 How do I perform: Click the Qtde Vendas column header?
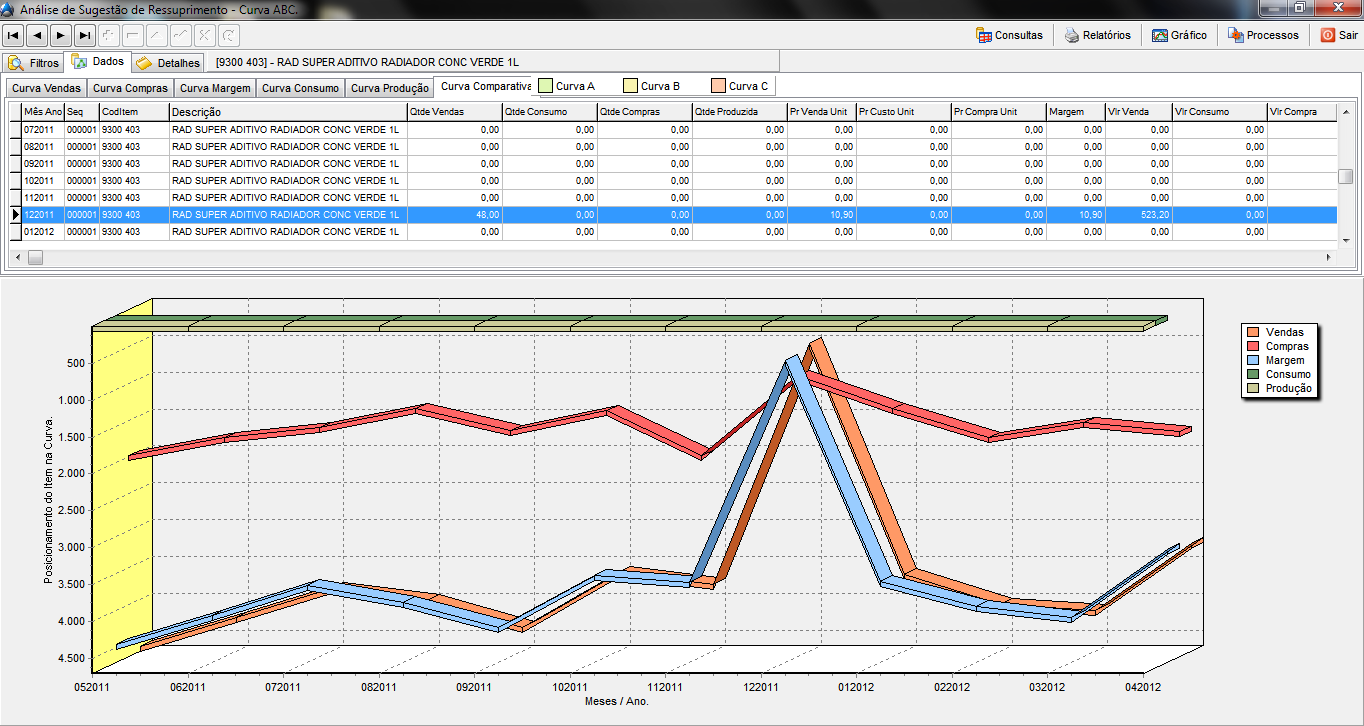tap(454, 112)
